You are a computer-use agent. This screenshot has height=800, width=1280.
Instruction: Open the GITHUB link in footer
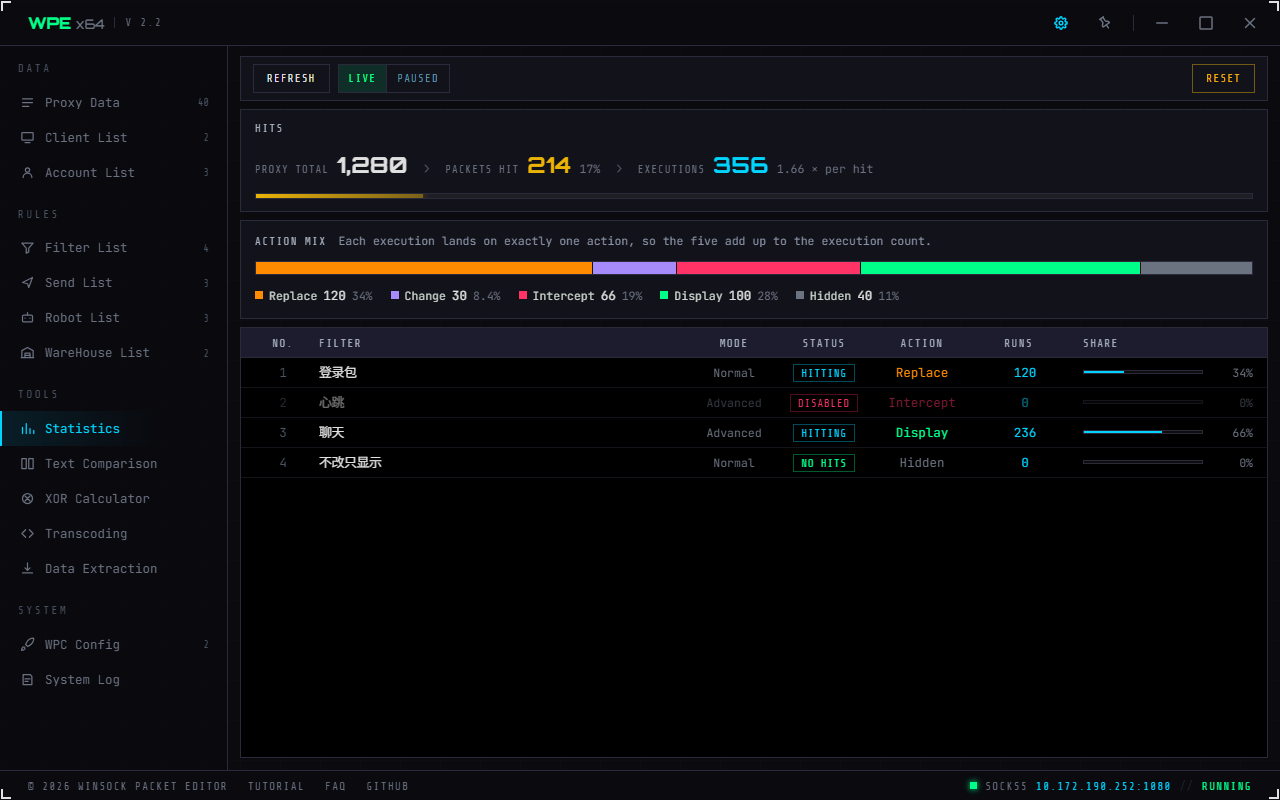[388, 786]
